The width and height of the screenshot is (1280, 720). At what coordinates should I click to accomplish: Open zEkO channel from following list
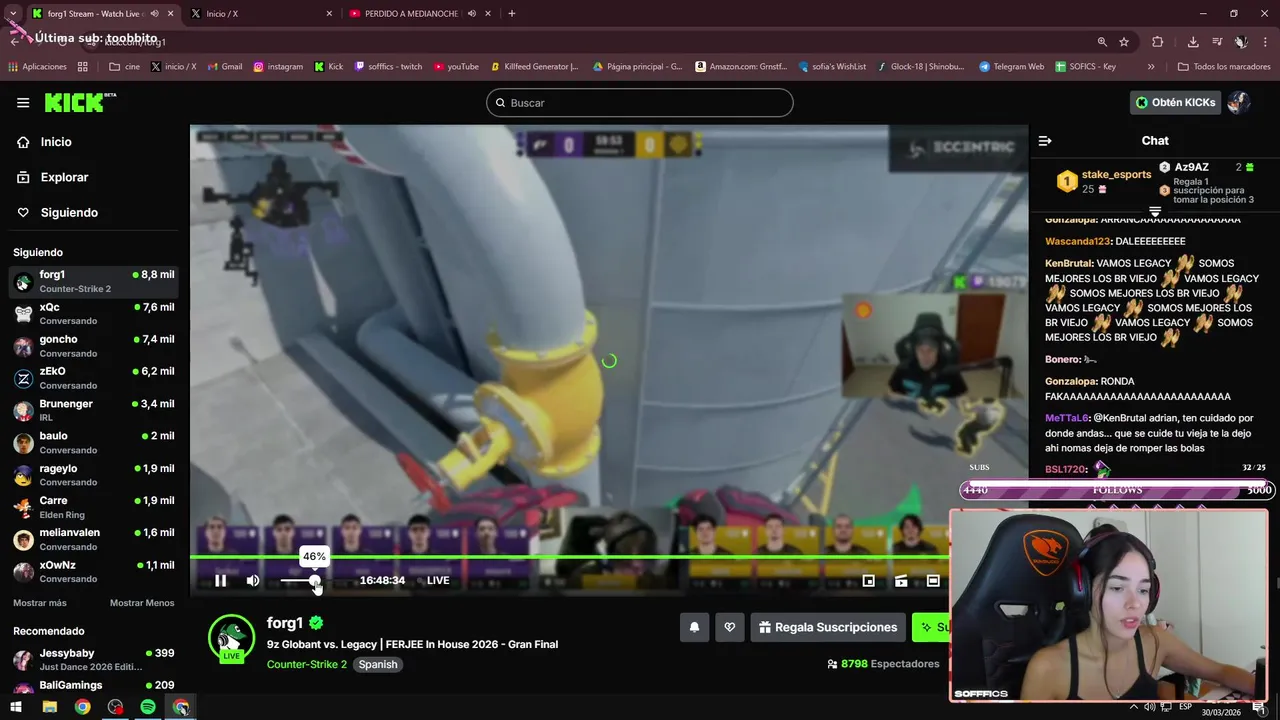[94, 378]
